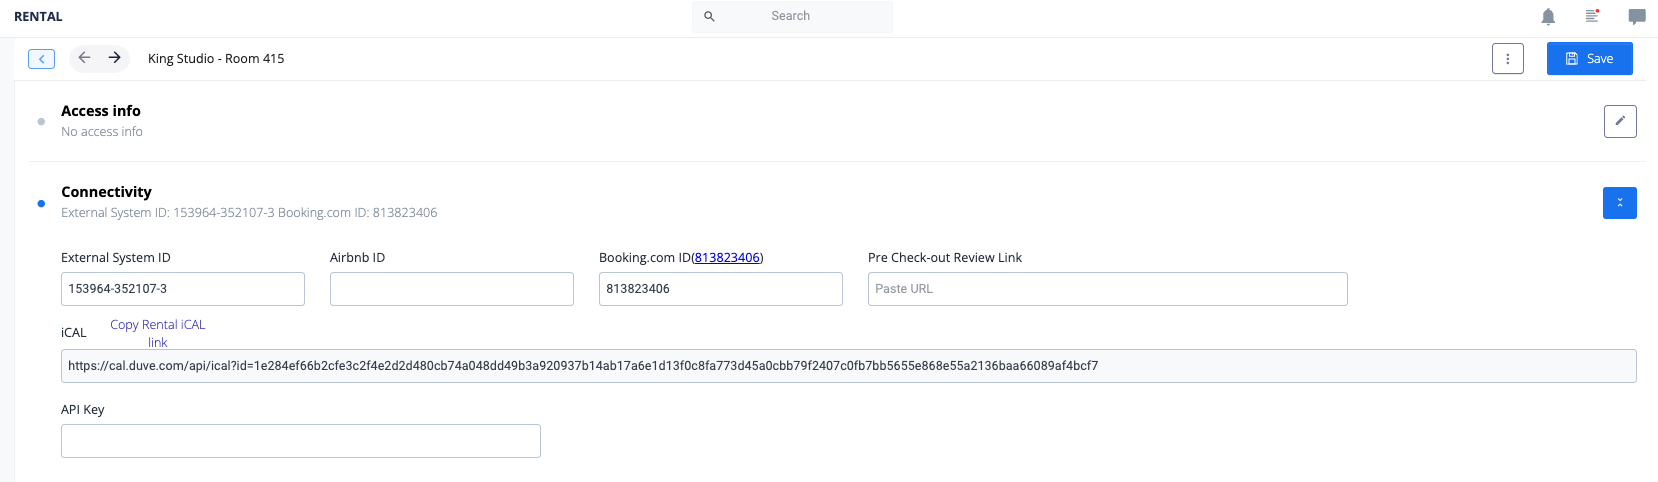Go to previous rental arrow
The width and height of the screenshot is (1658, 482).
85,58
